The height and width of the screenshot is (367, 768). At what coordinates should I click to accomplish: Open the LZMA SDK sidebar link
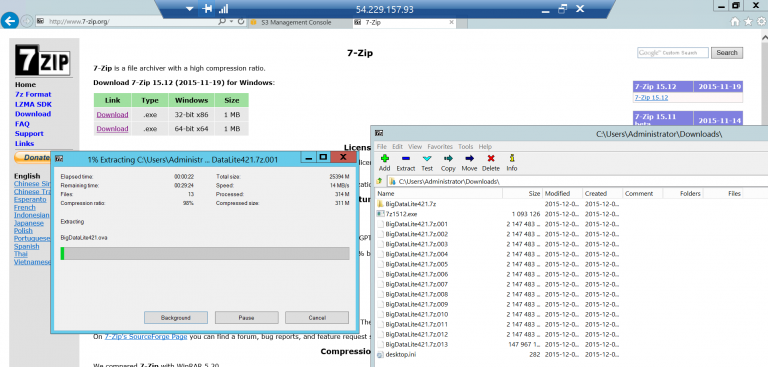tap(33, 104)
